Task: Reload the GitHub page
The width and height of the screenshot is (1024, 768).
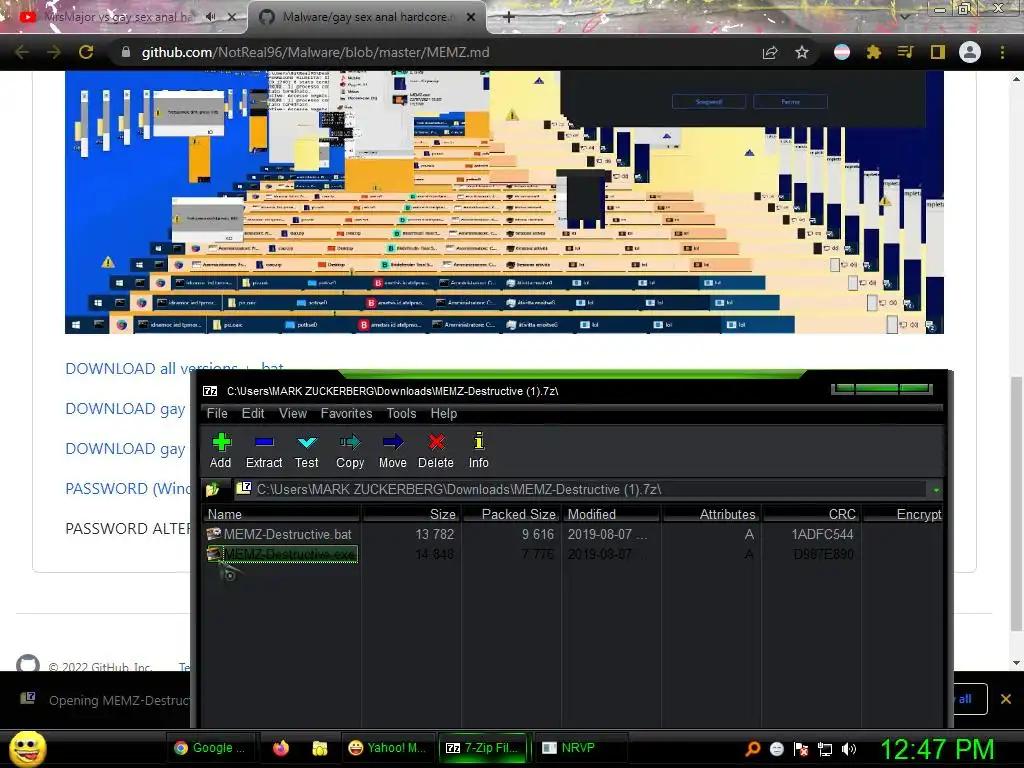Action: point(86,52)
